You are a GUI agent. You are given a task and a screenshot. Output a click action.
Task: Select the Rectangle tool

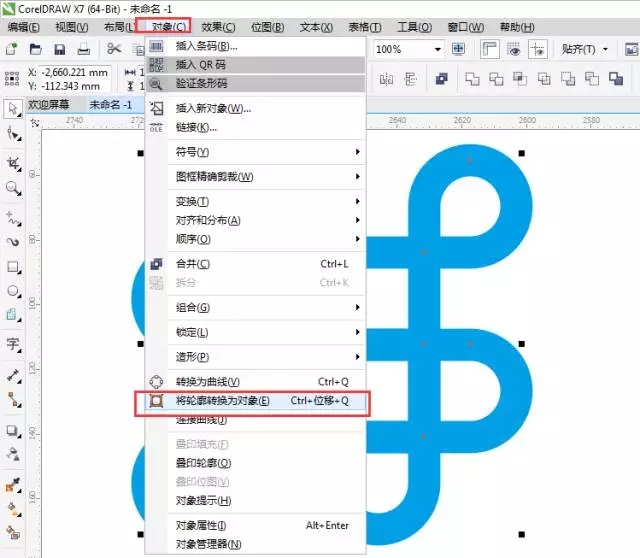(13, 267)
